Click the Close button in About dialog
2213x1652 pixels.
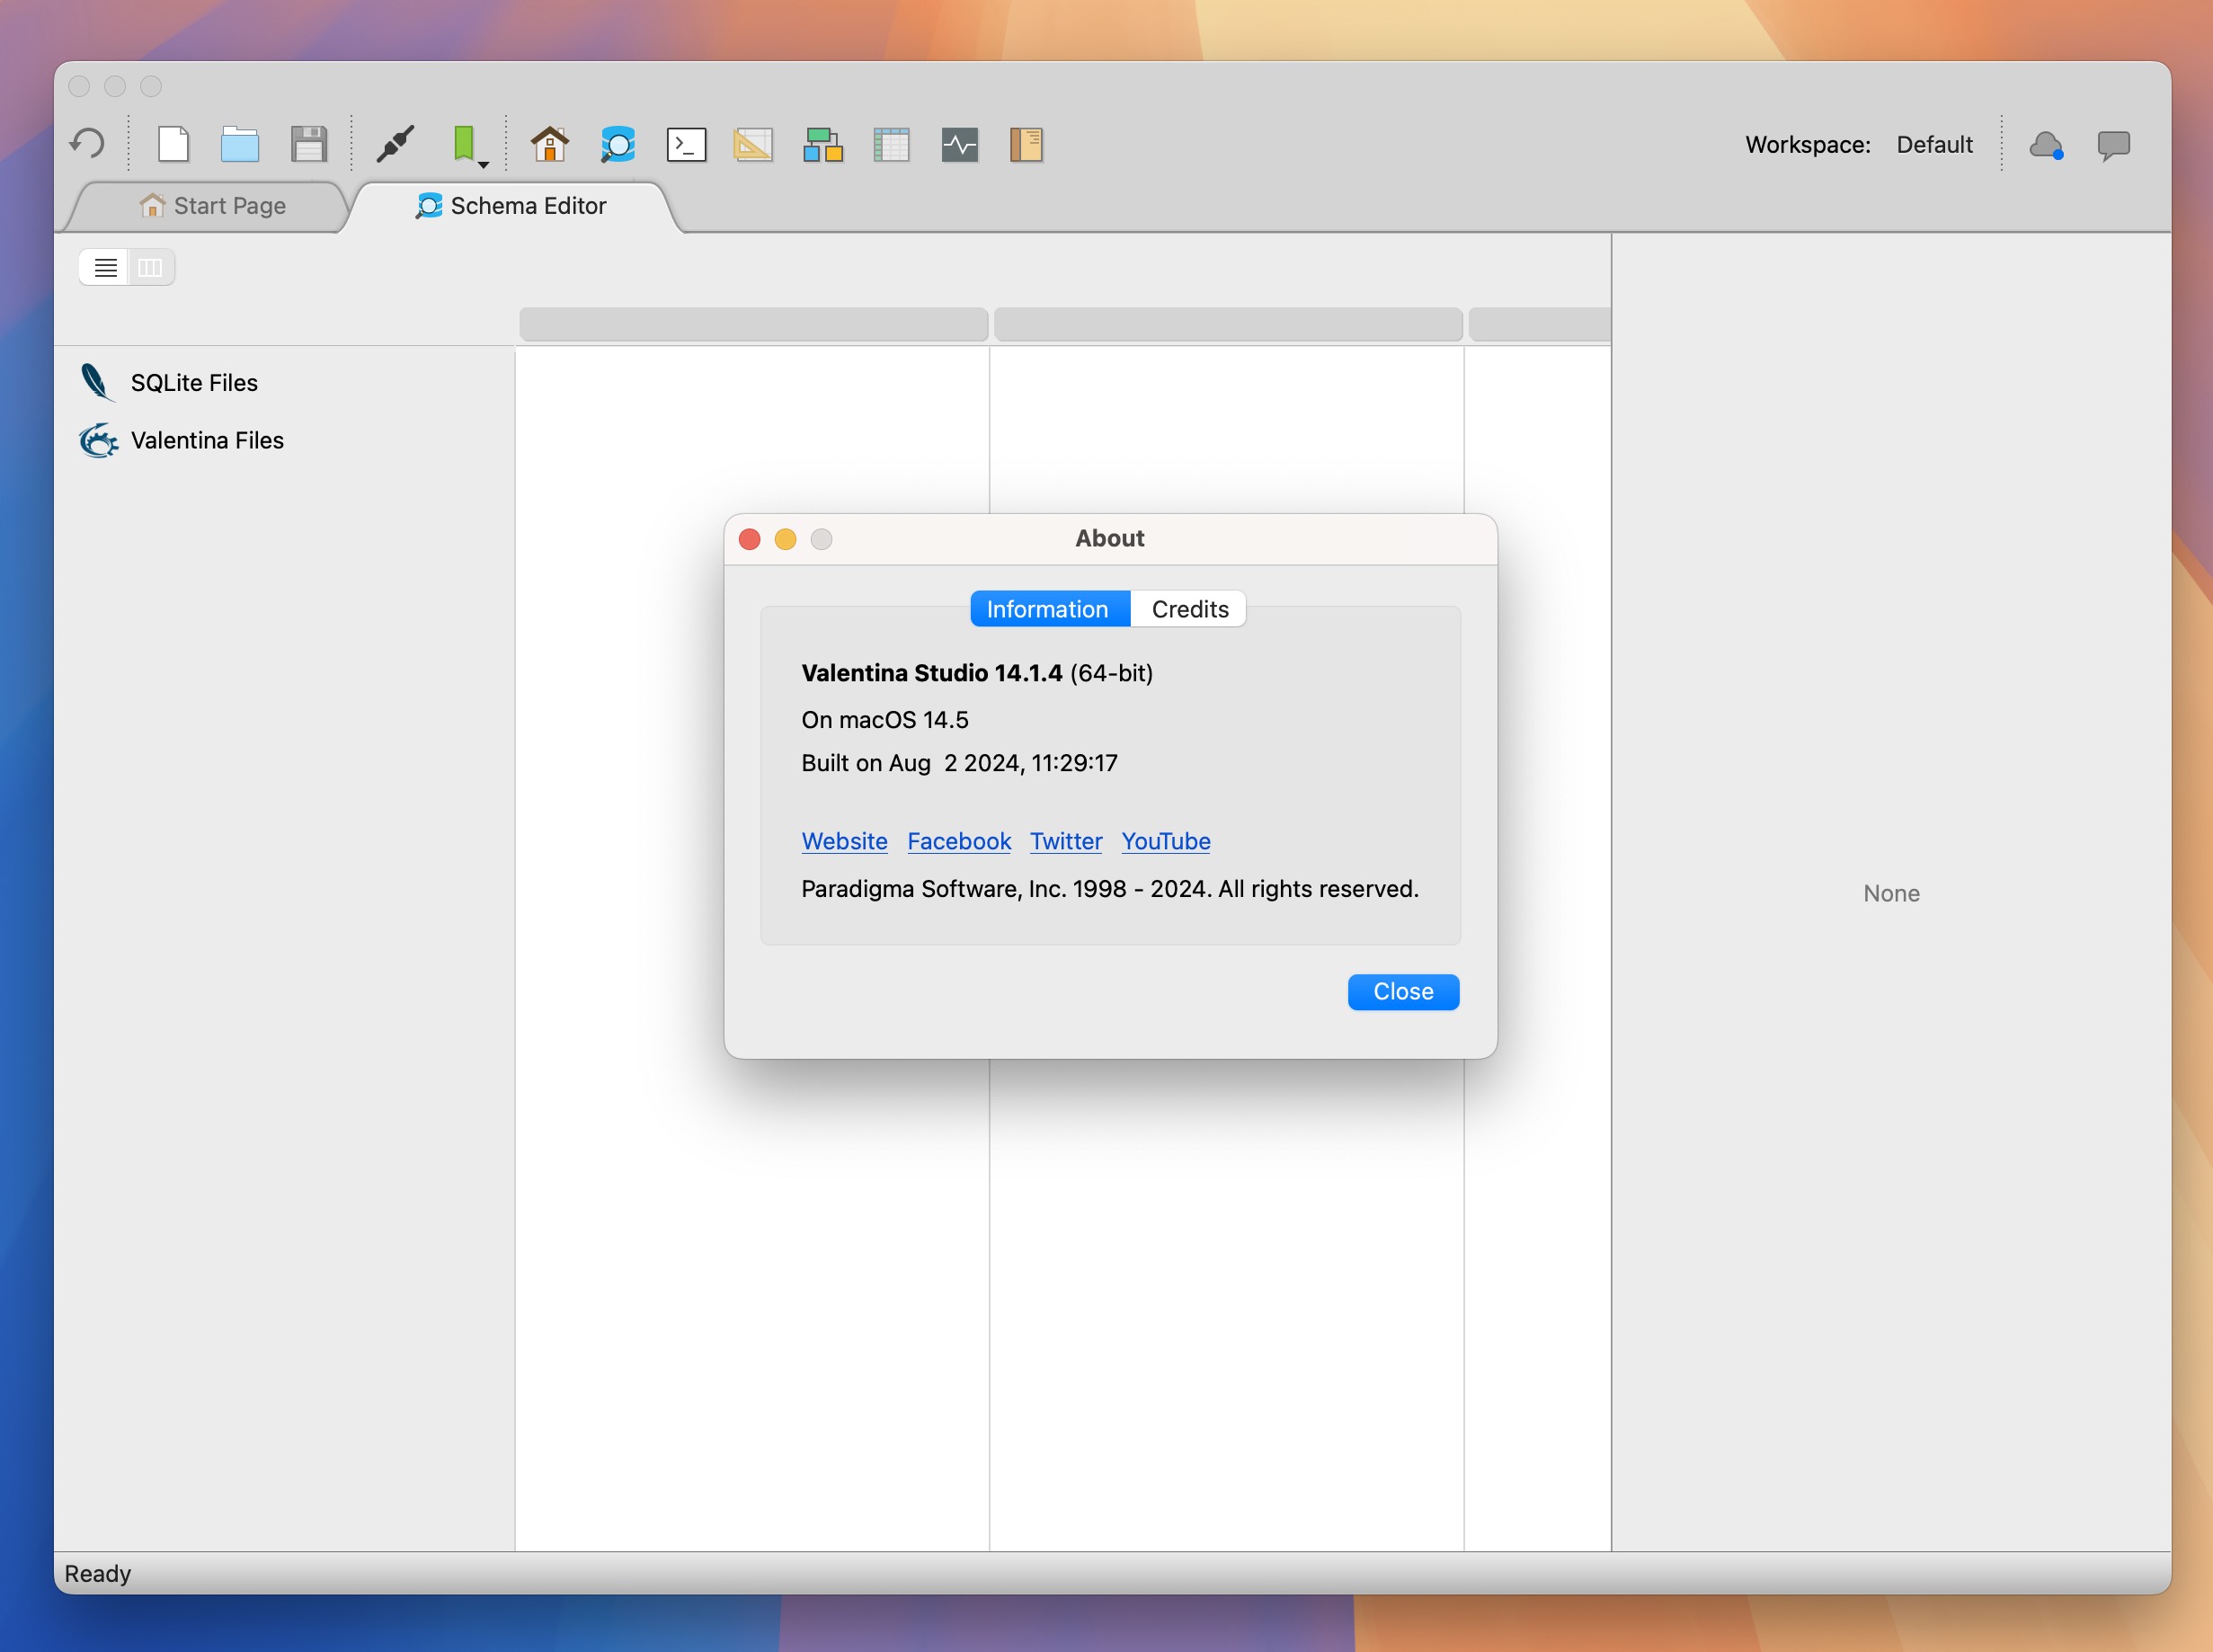coord(1403,992)
